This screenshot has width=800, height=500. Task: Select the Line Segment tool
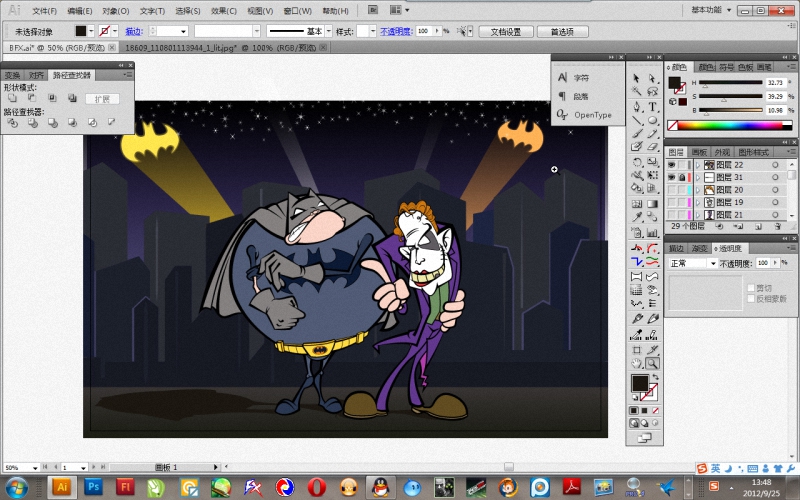[x=636, y=120]
